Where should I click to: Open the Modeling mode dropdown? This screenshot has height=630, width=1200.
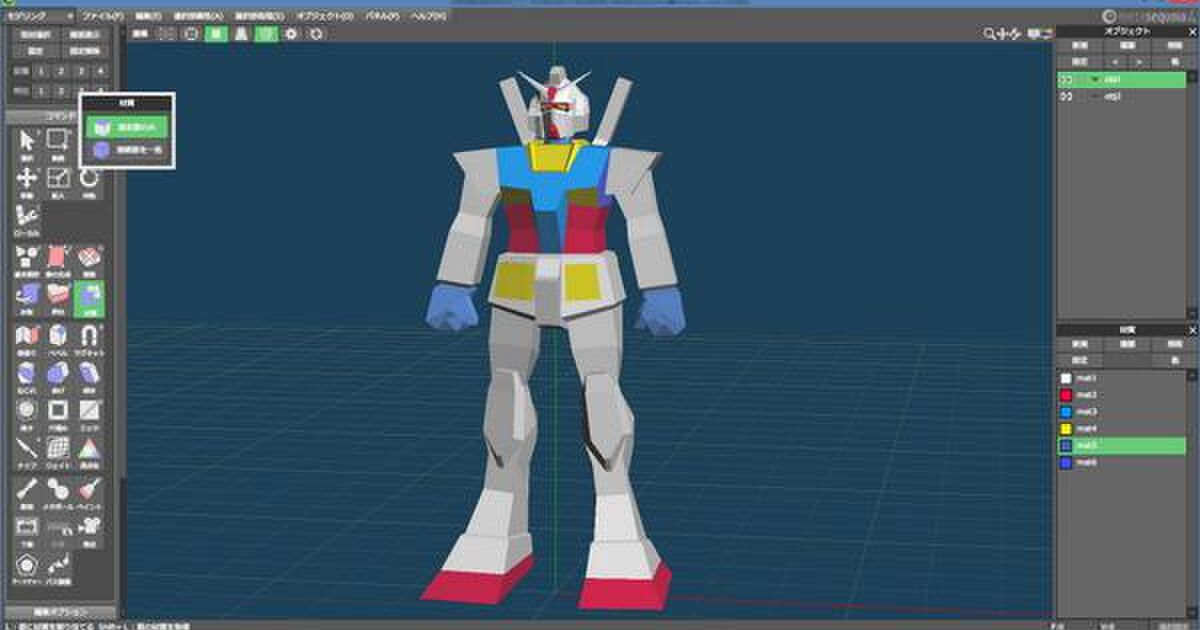coord(40,16)
